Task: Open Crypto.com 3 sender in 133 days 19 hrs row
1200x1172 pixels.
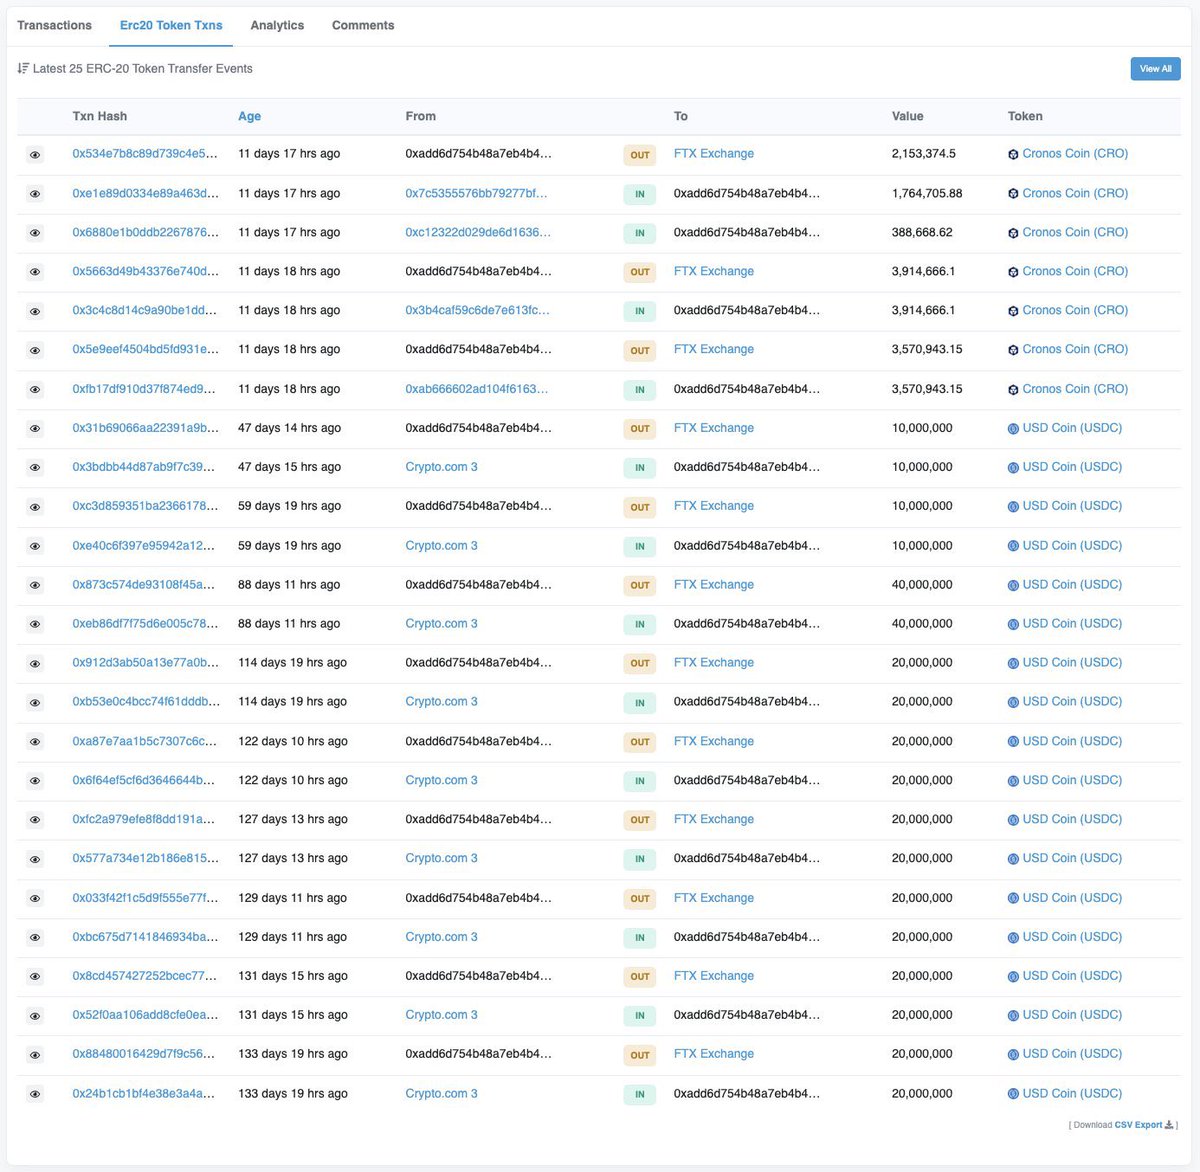Action: [x=441, y=1093]
